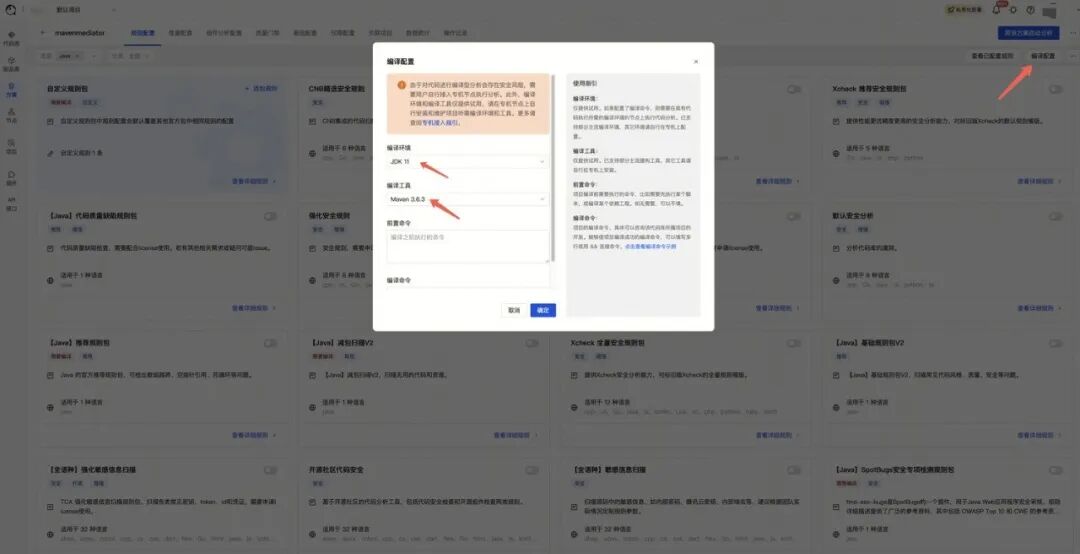The width and height of the screenshot is (1080, 554).
Task: Click the document icon in 自定义规则包 card
Action: (50, 121)
